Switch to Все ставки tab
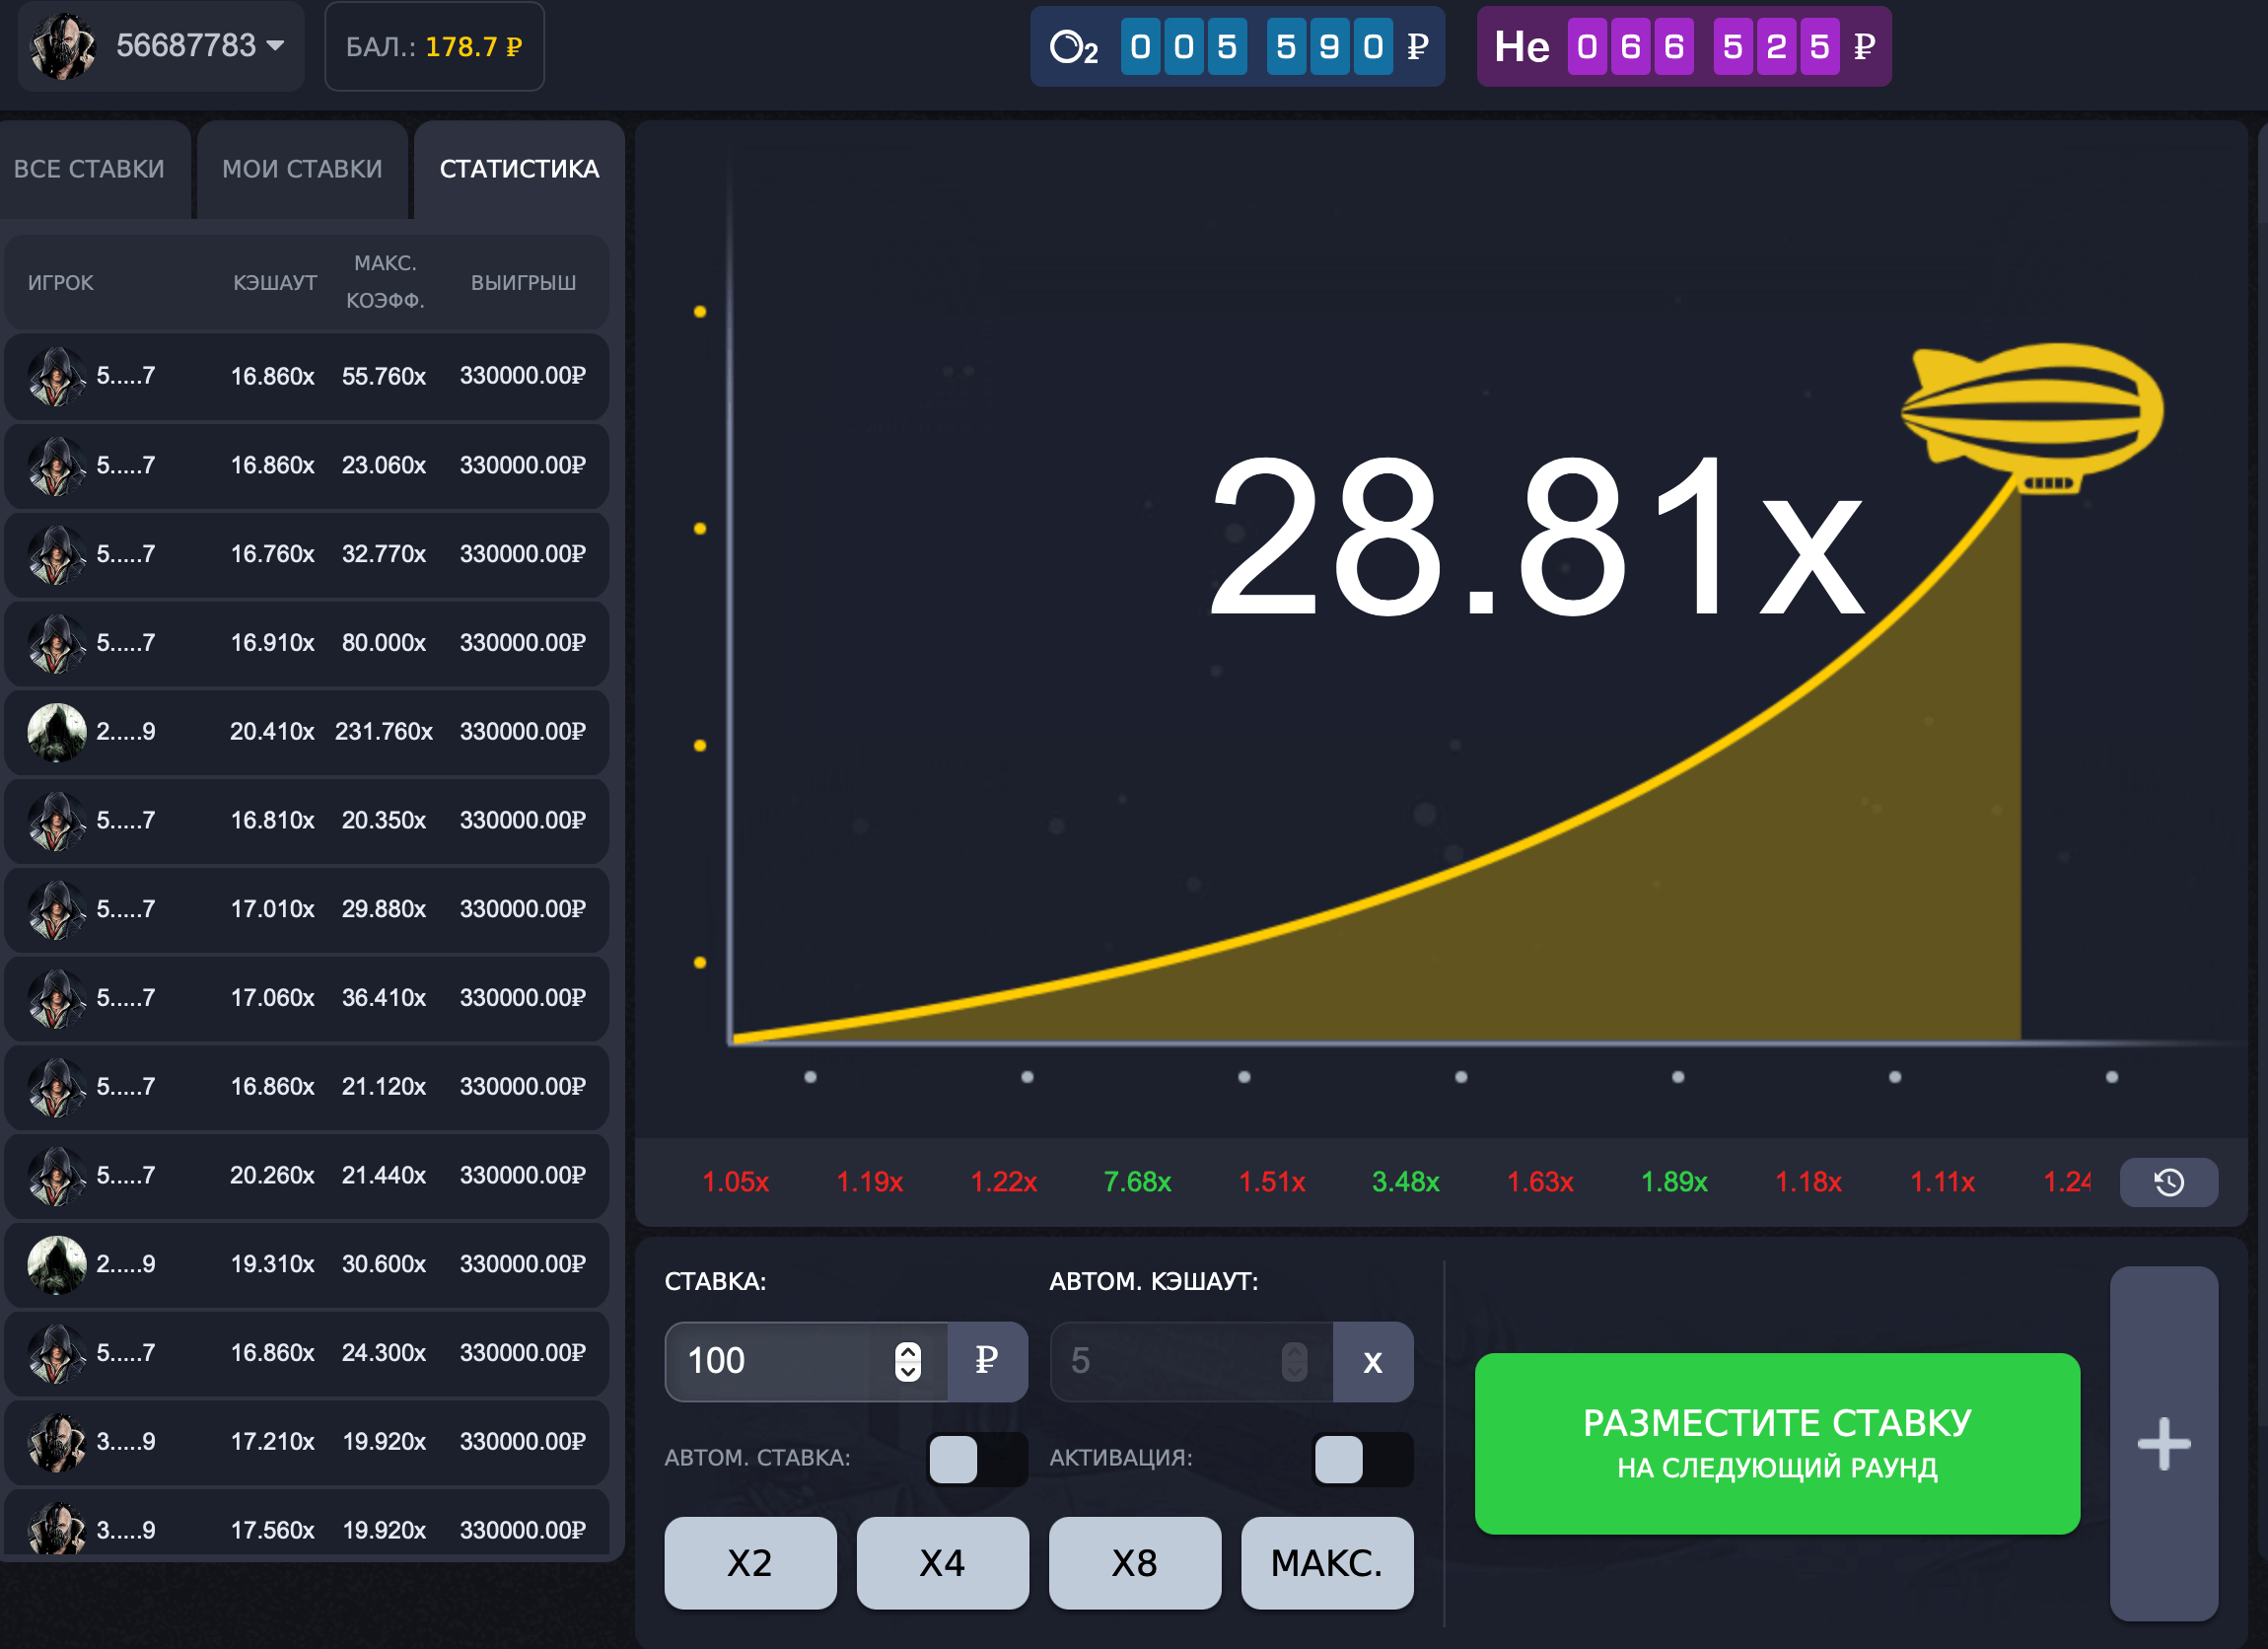This screenshot has width=2268, height=1649. [x=90, y=169]
